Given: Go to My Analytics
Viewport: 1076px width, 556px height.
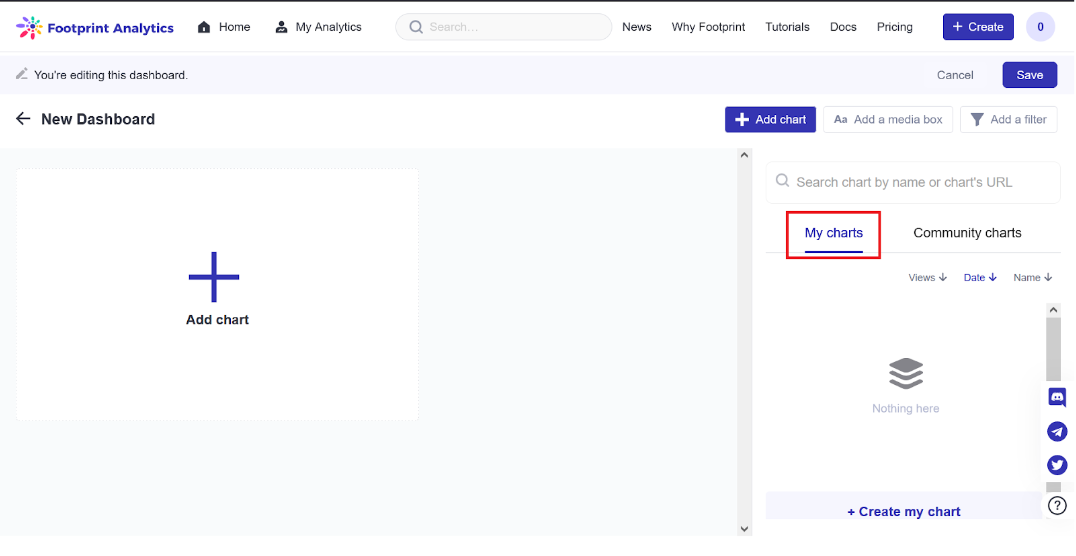Looking at the screenshot, I should pos(318,27).
